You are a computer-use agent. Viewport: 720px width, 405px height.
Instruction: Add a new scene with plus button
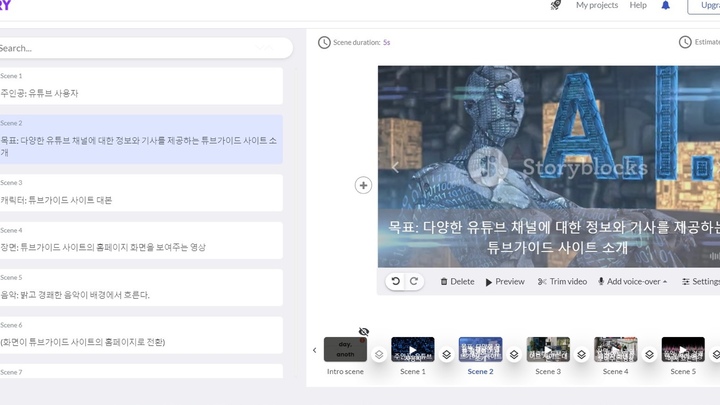point(363,186)
